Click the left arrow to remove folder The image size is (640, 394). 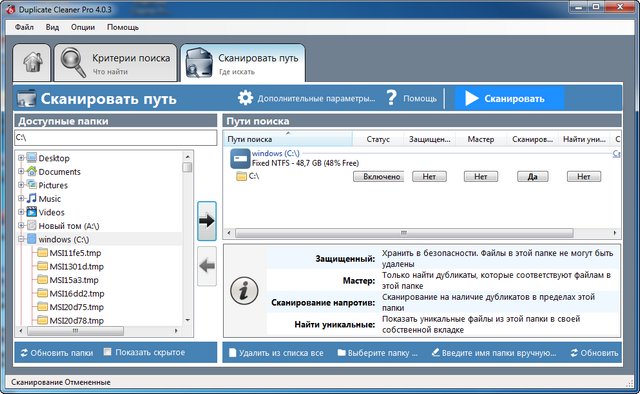(x=207, y=266)
